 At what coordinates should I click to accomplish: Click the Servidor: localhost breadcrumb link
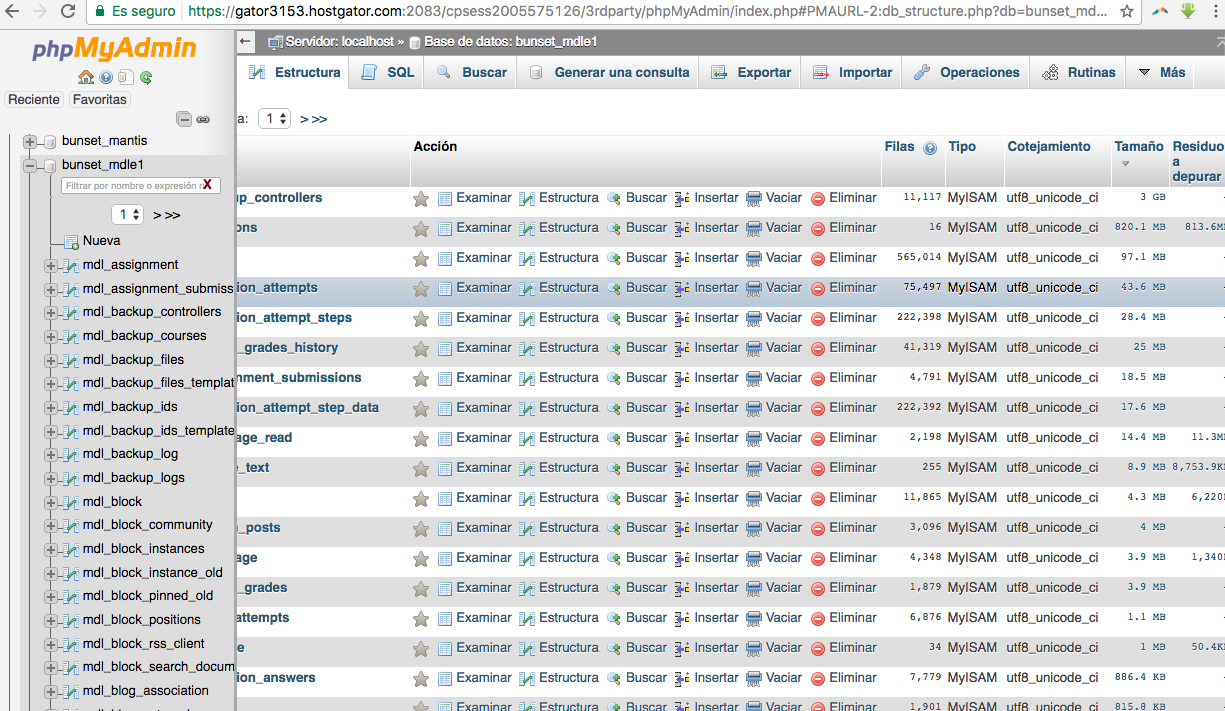[339, 42]
